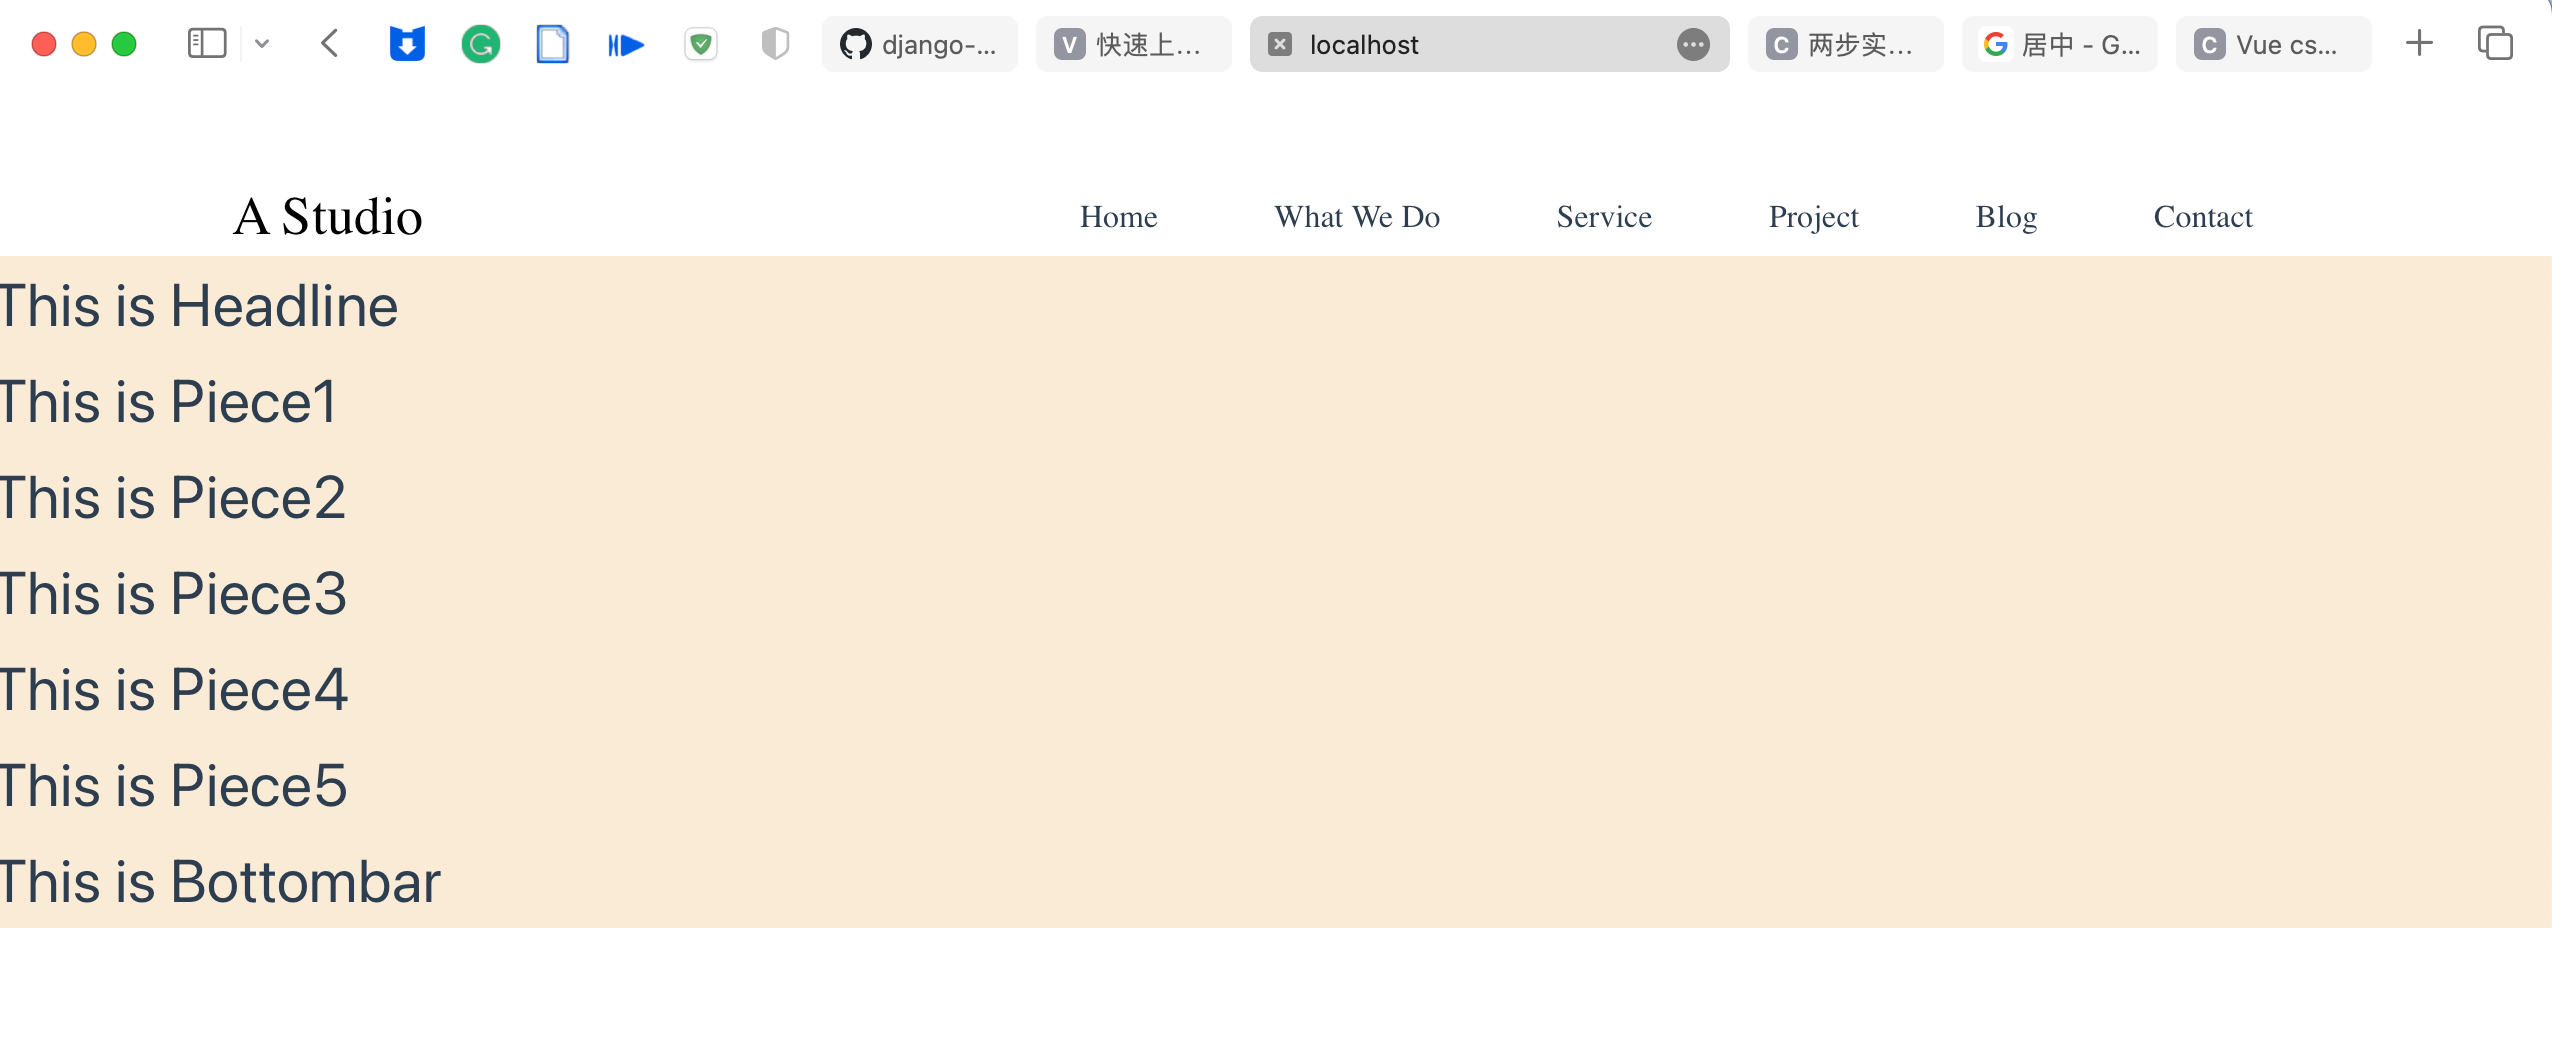Click the blue Bitwarden shield extension icon
This screenshot has height=1040, width=2552.
tap(407, 44)
